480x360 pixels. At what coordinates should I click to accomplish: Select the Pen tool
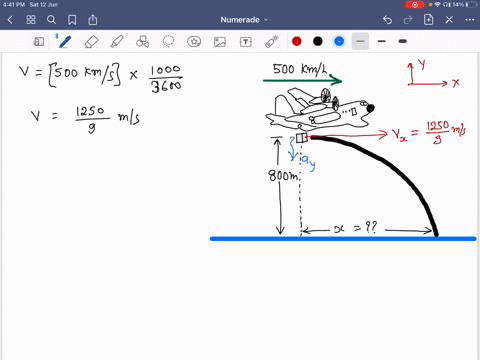point(64,42)
